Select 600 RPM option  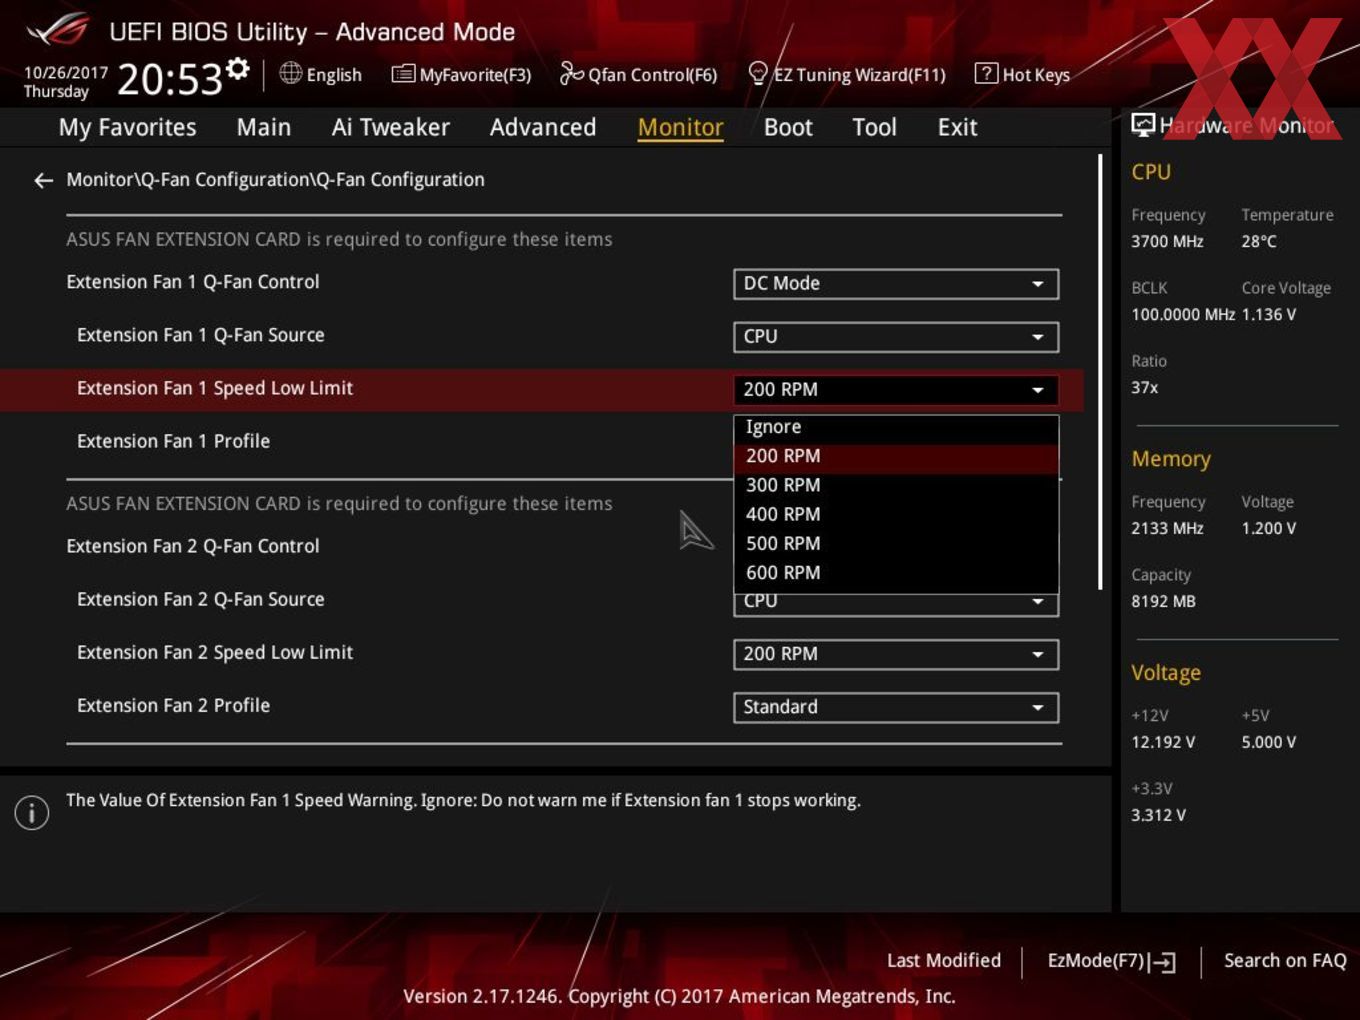tap(896, 572)
